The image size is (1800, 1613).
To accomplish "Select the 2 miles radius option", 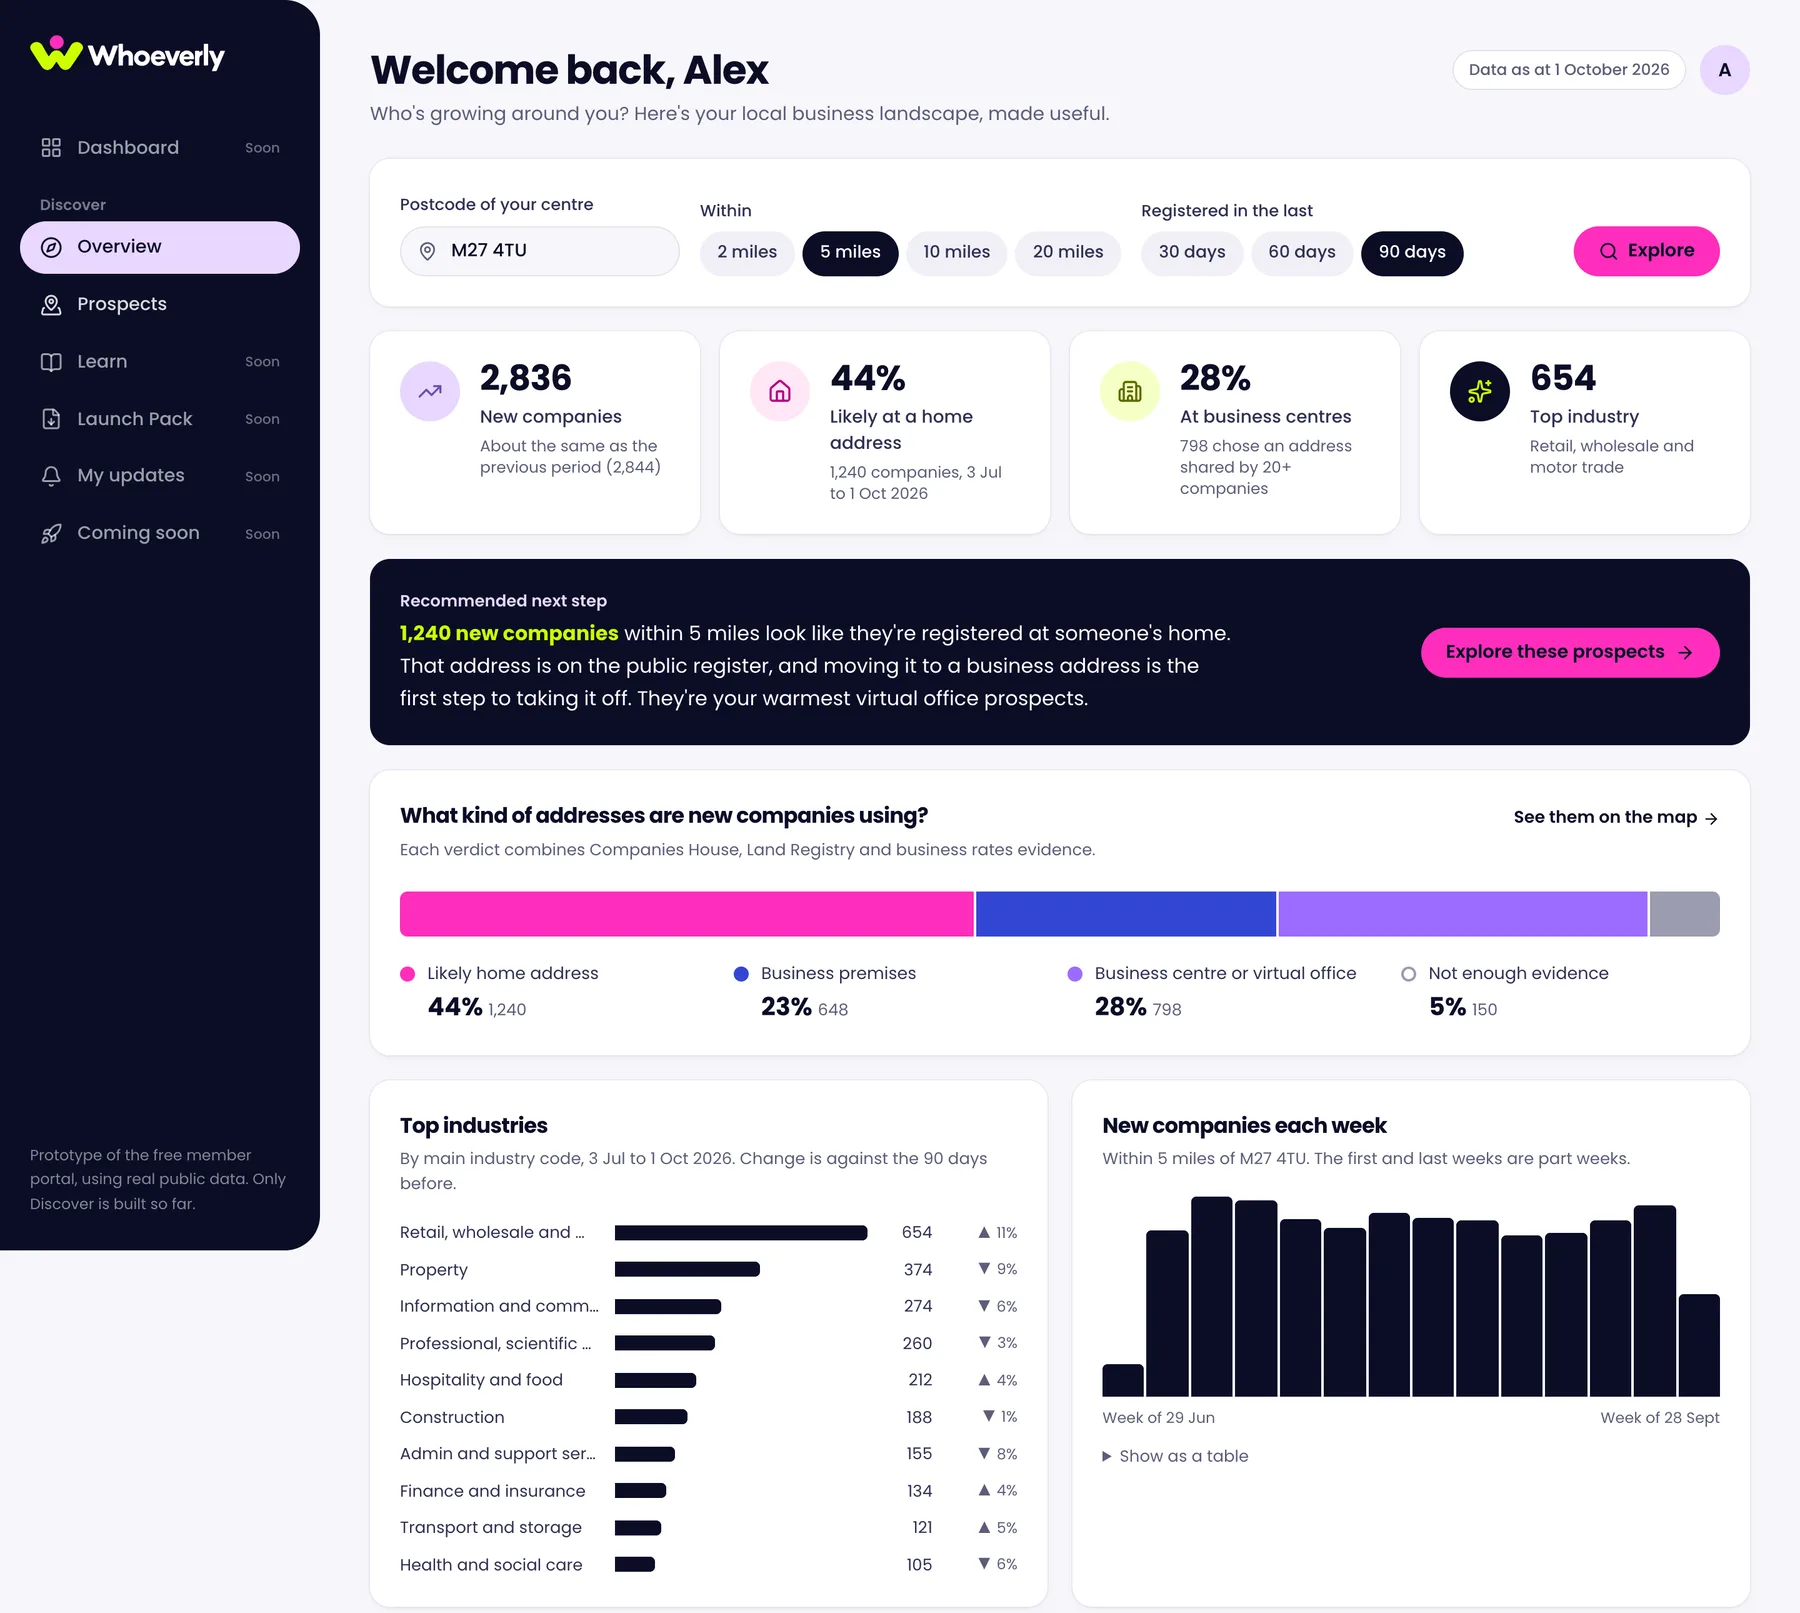I will (x=747, y=252).
